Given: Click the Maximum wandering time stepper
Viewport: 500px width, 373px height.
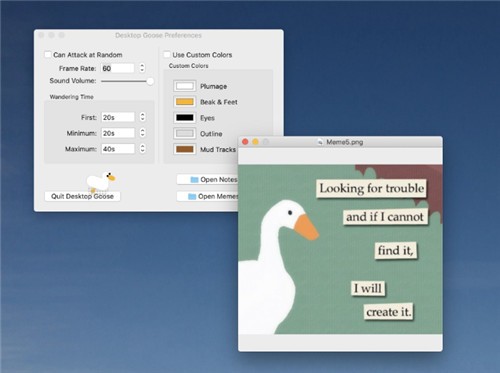Looking at the screenshot, I should tap(143, 149).
